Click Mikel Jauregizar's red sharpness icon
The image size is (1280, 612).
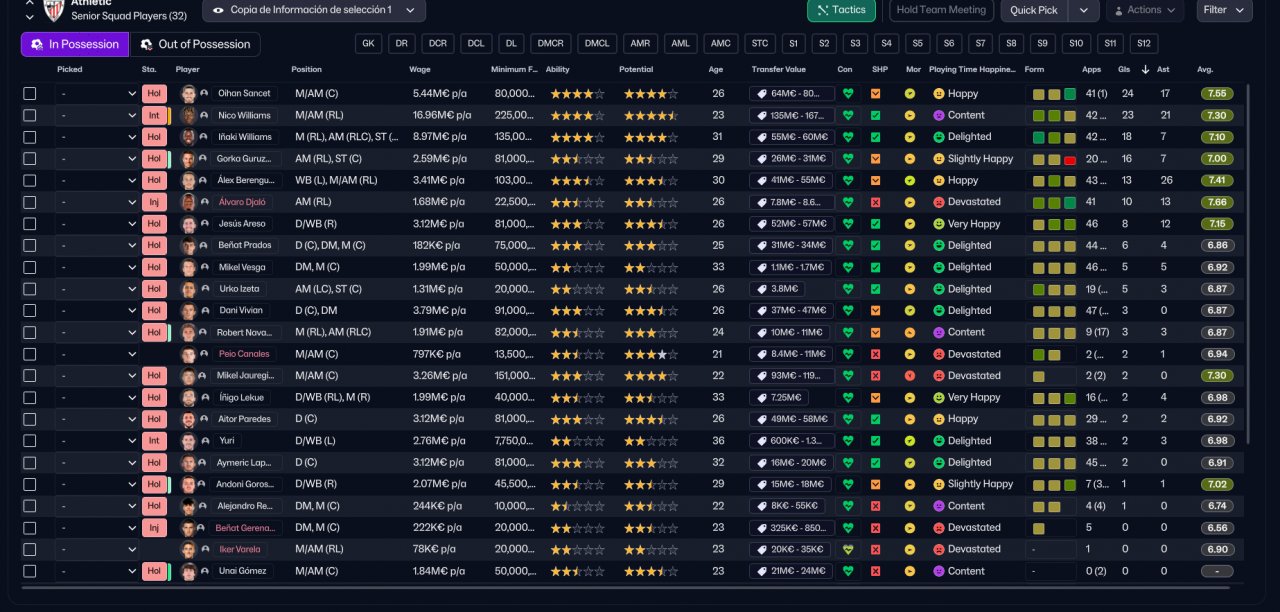[876, 376]
